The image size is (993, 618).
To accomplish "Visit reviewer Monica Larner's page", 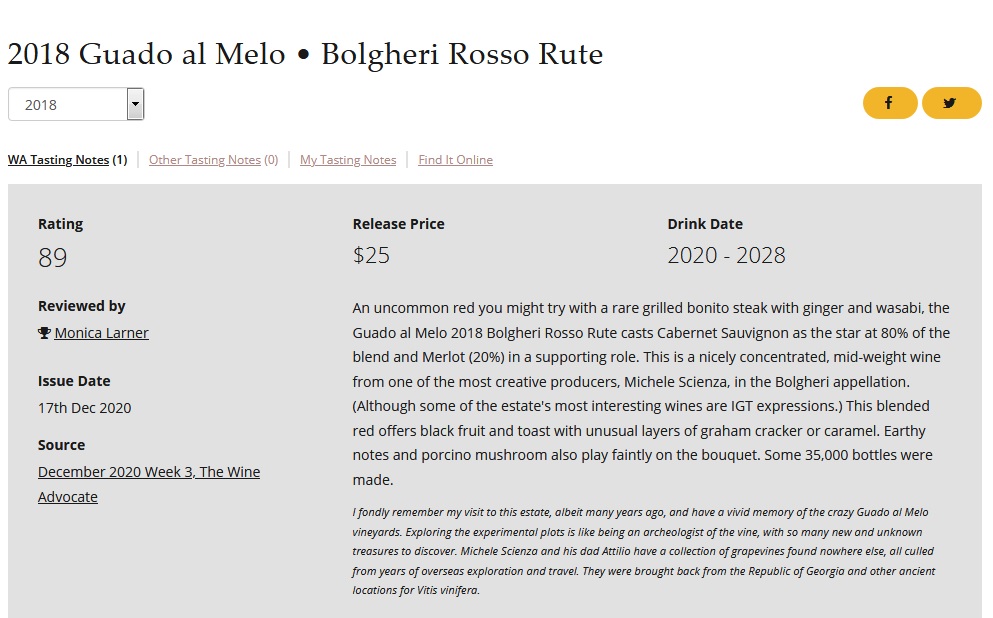I will 101,333.
